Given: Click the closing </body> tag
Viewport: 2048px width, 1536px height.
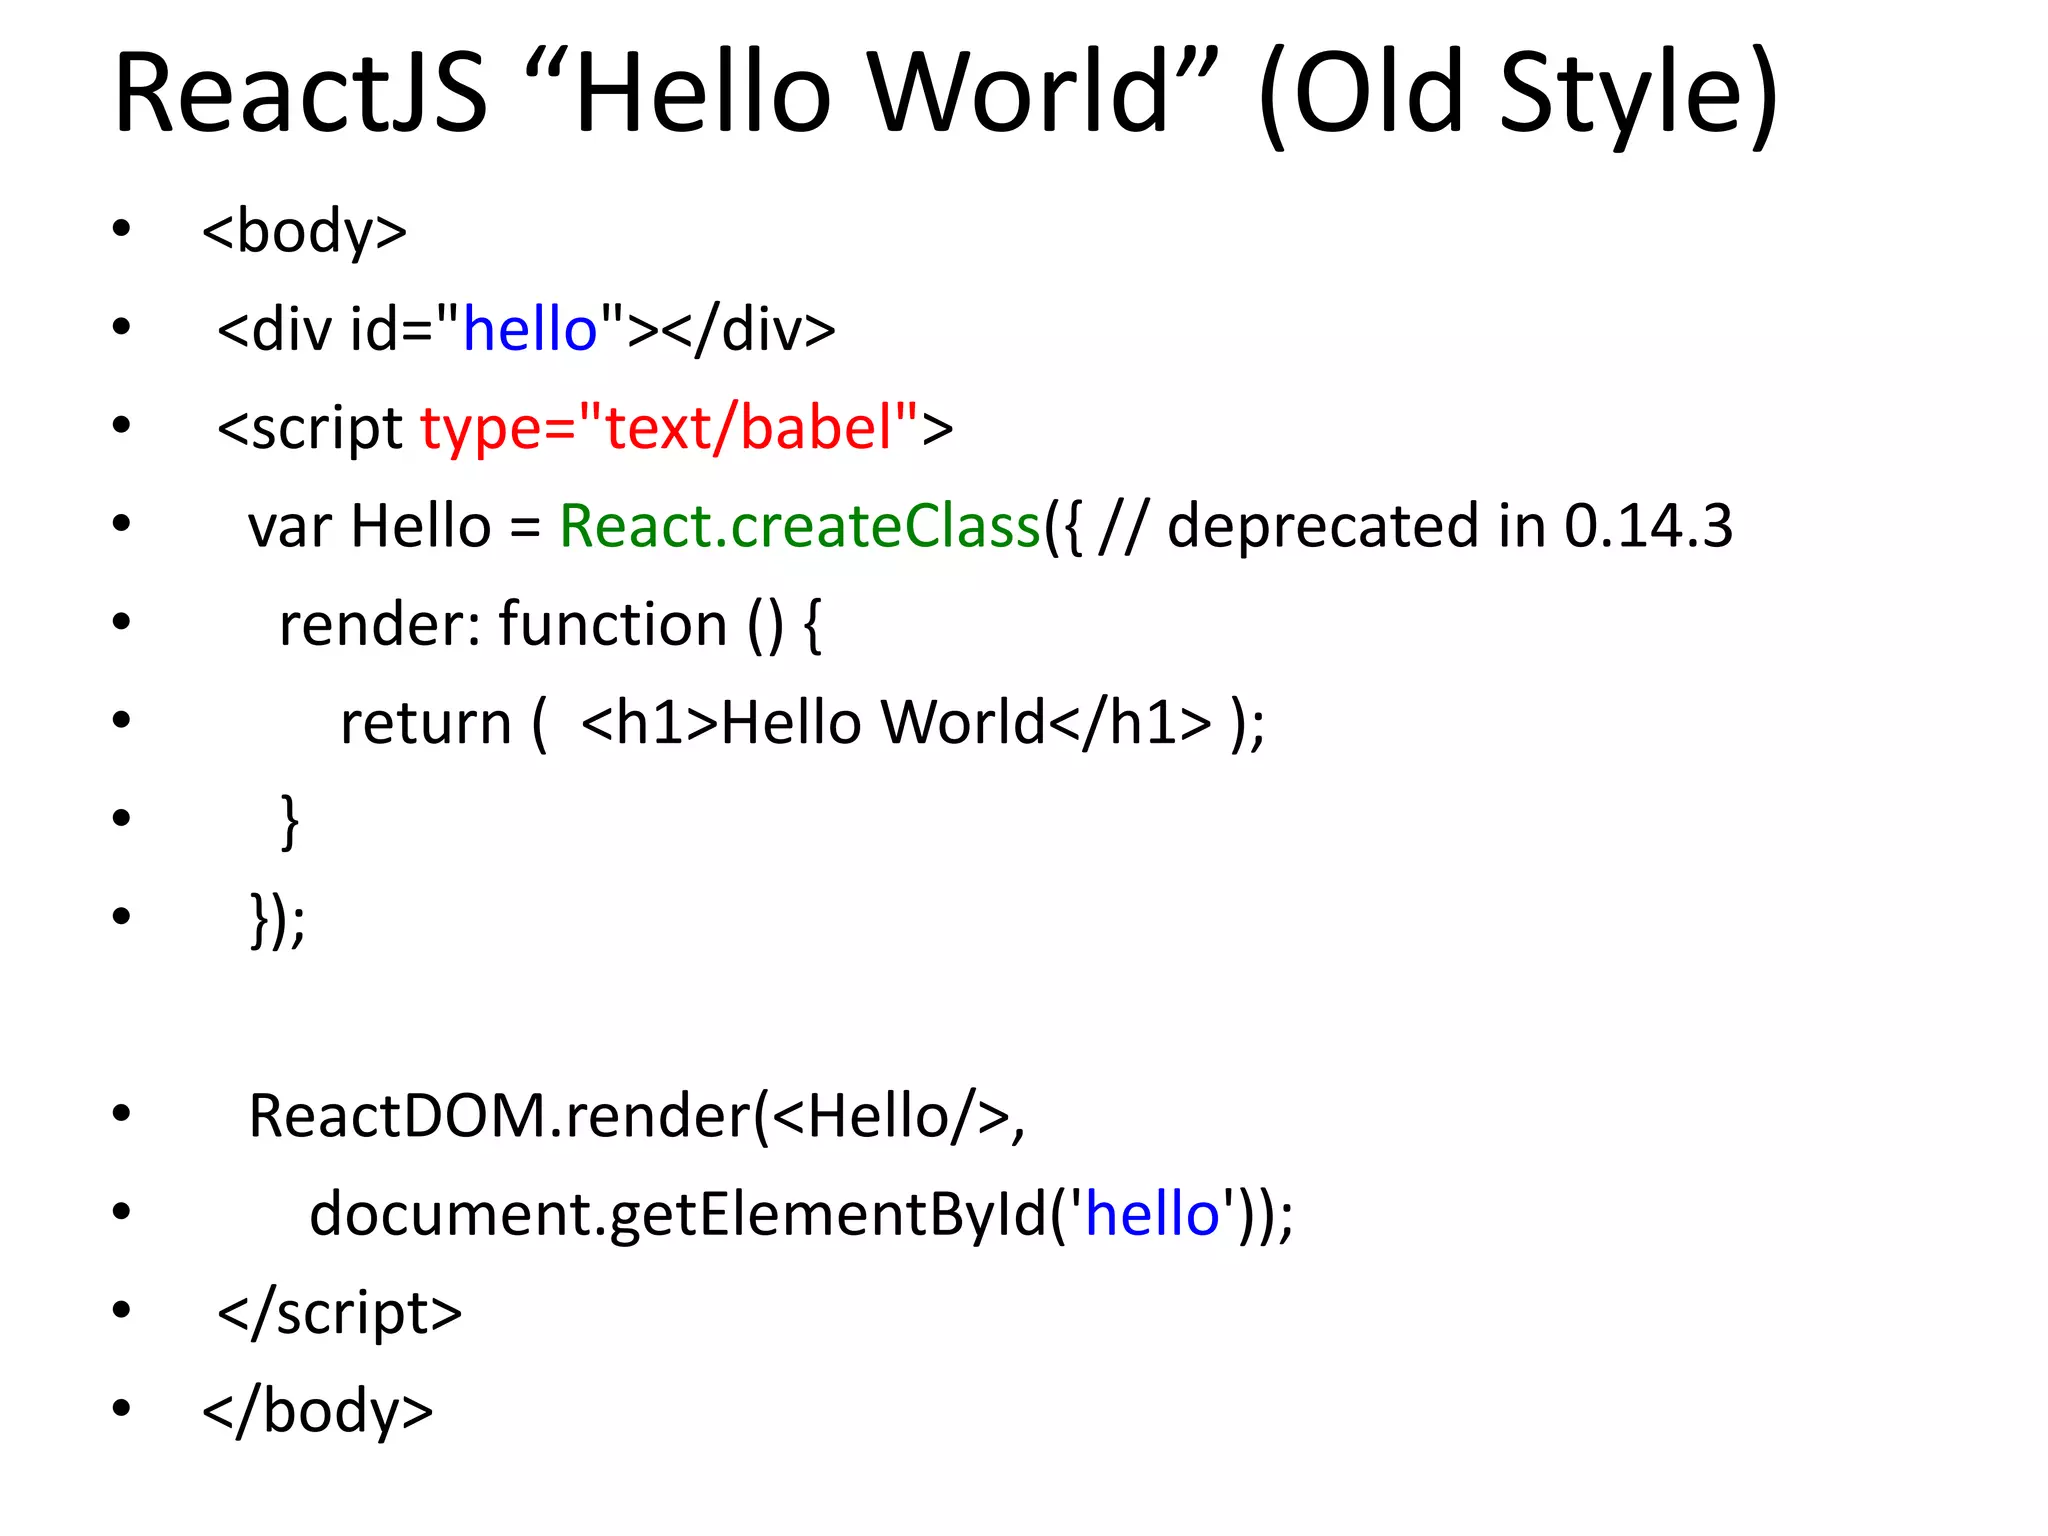Looking at the screenshot, I should click(317, 1410).
